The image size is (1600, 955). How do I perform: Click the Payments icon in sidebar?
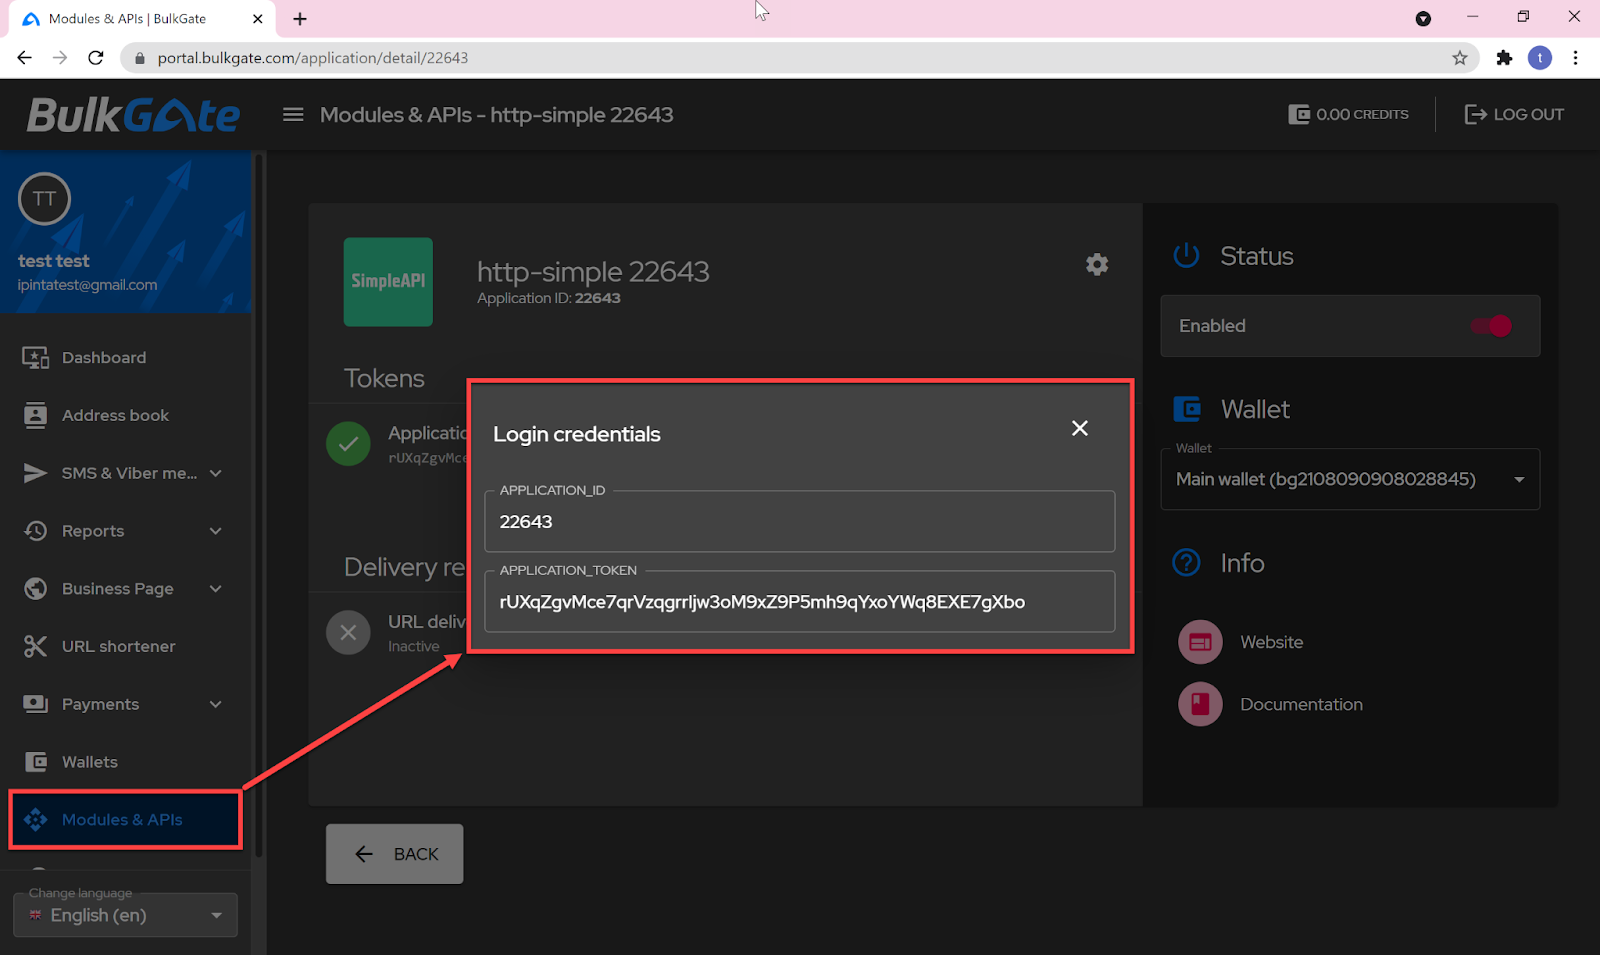click(35, 704)
